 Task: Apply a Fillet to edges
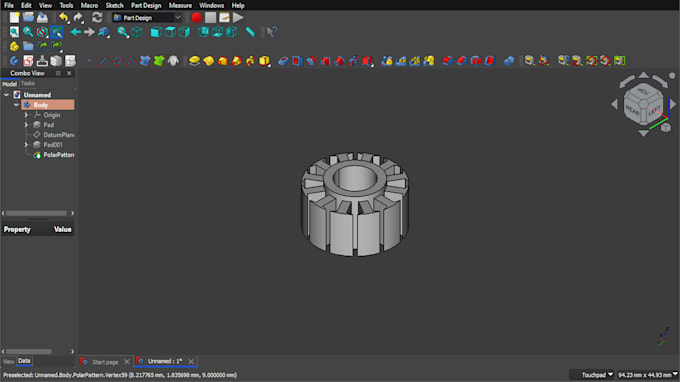448,61
